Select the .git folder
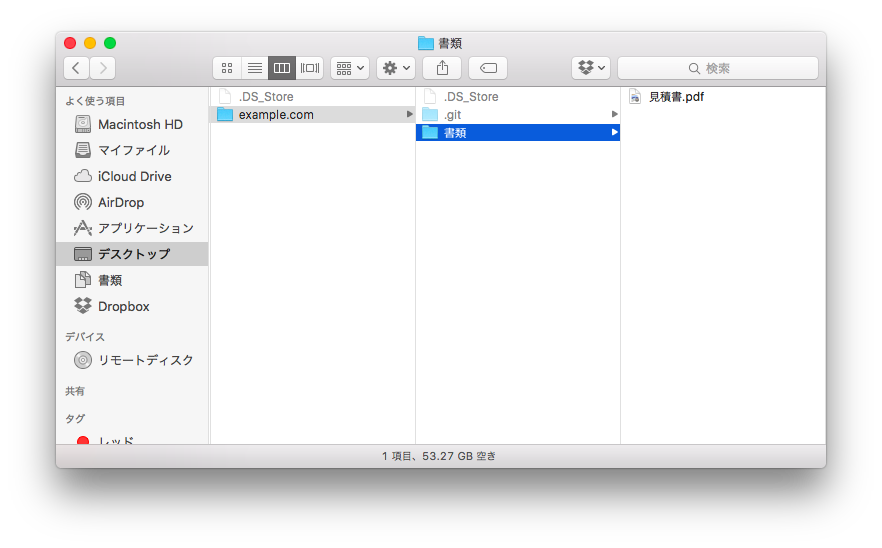This screenshot has width=882, height=548. (x=518, y=115)
